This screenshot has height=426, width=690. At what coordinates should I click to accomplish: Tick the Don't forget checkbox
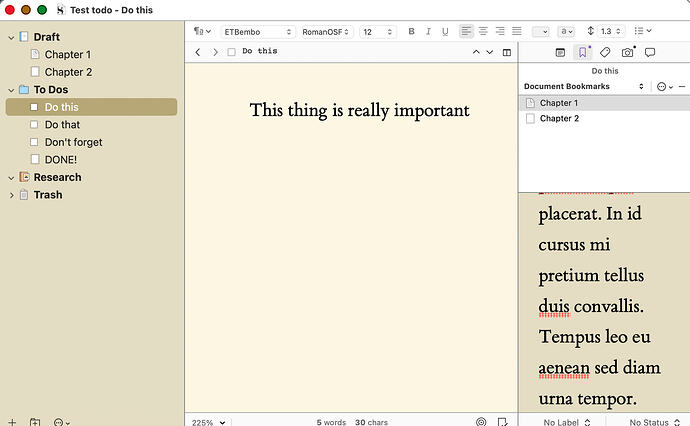tap(34, 142)
